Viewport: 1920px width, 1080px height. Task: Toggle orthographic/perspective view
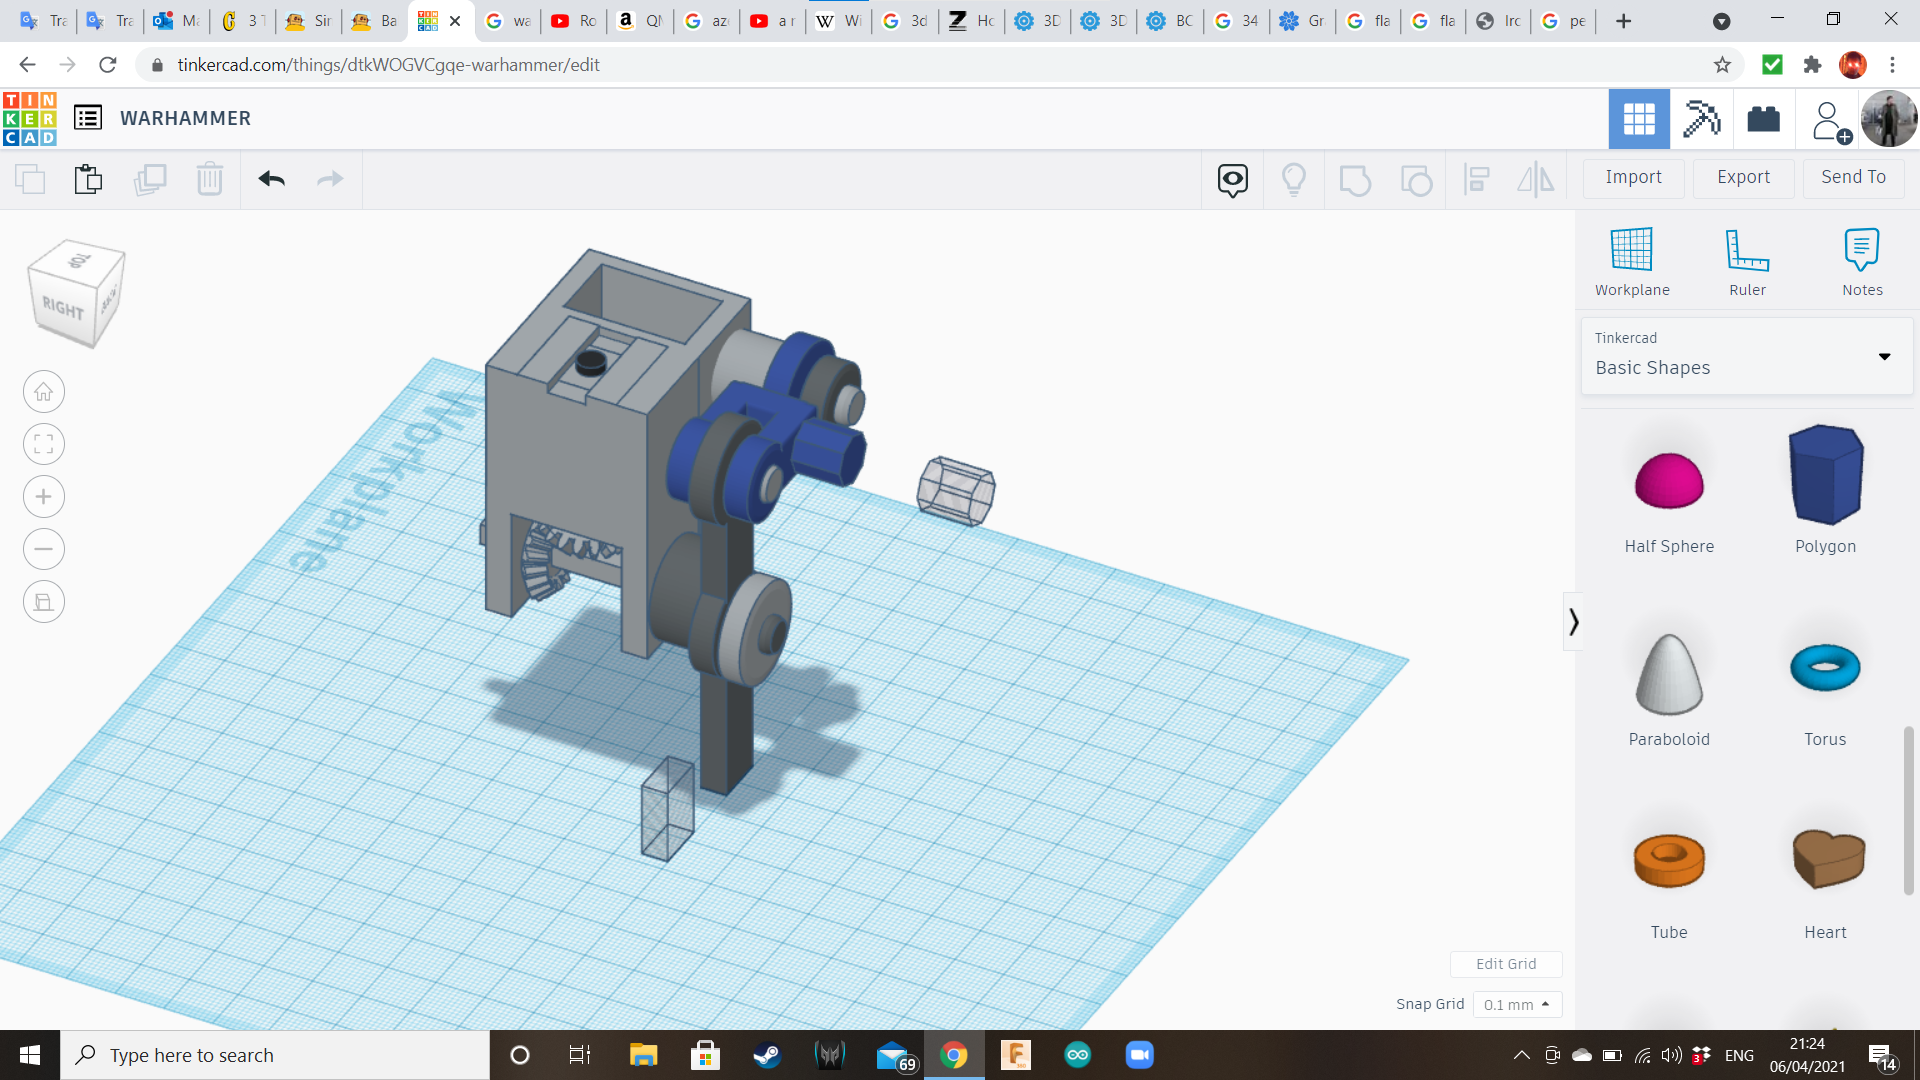44,602
